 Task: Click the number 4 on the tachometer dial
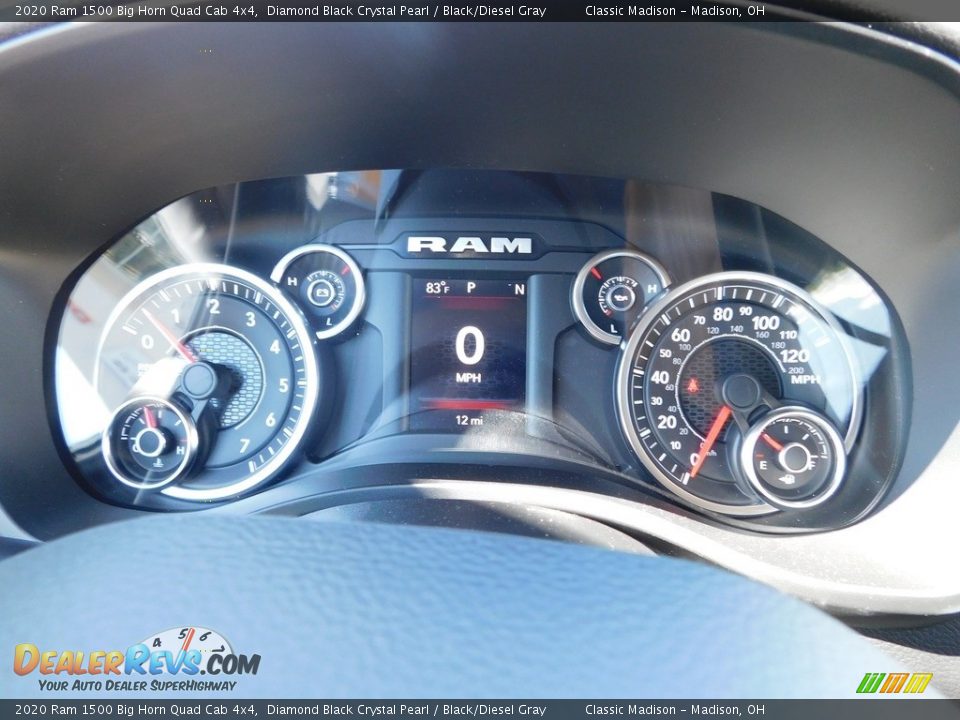coord(274,347)
